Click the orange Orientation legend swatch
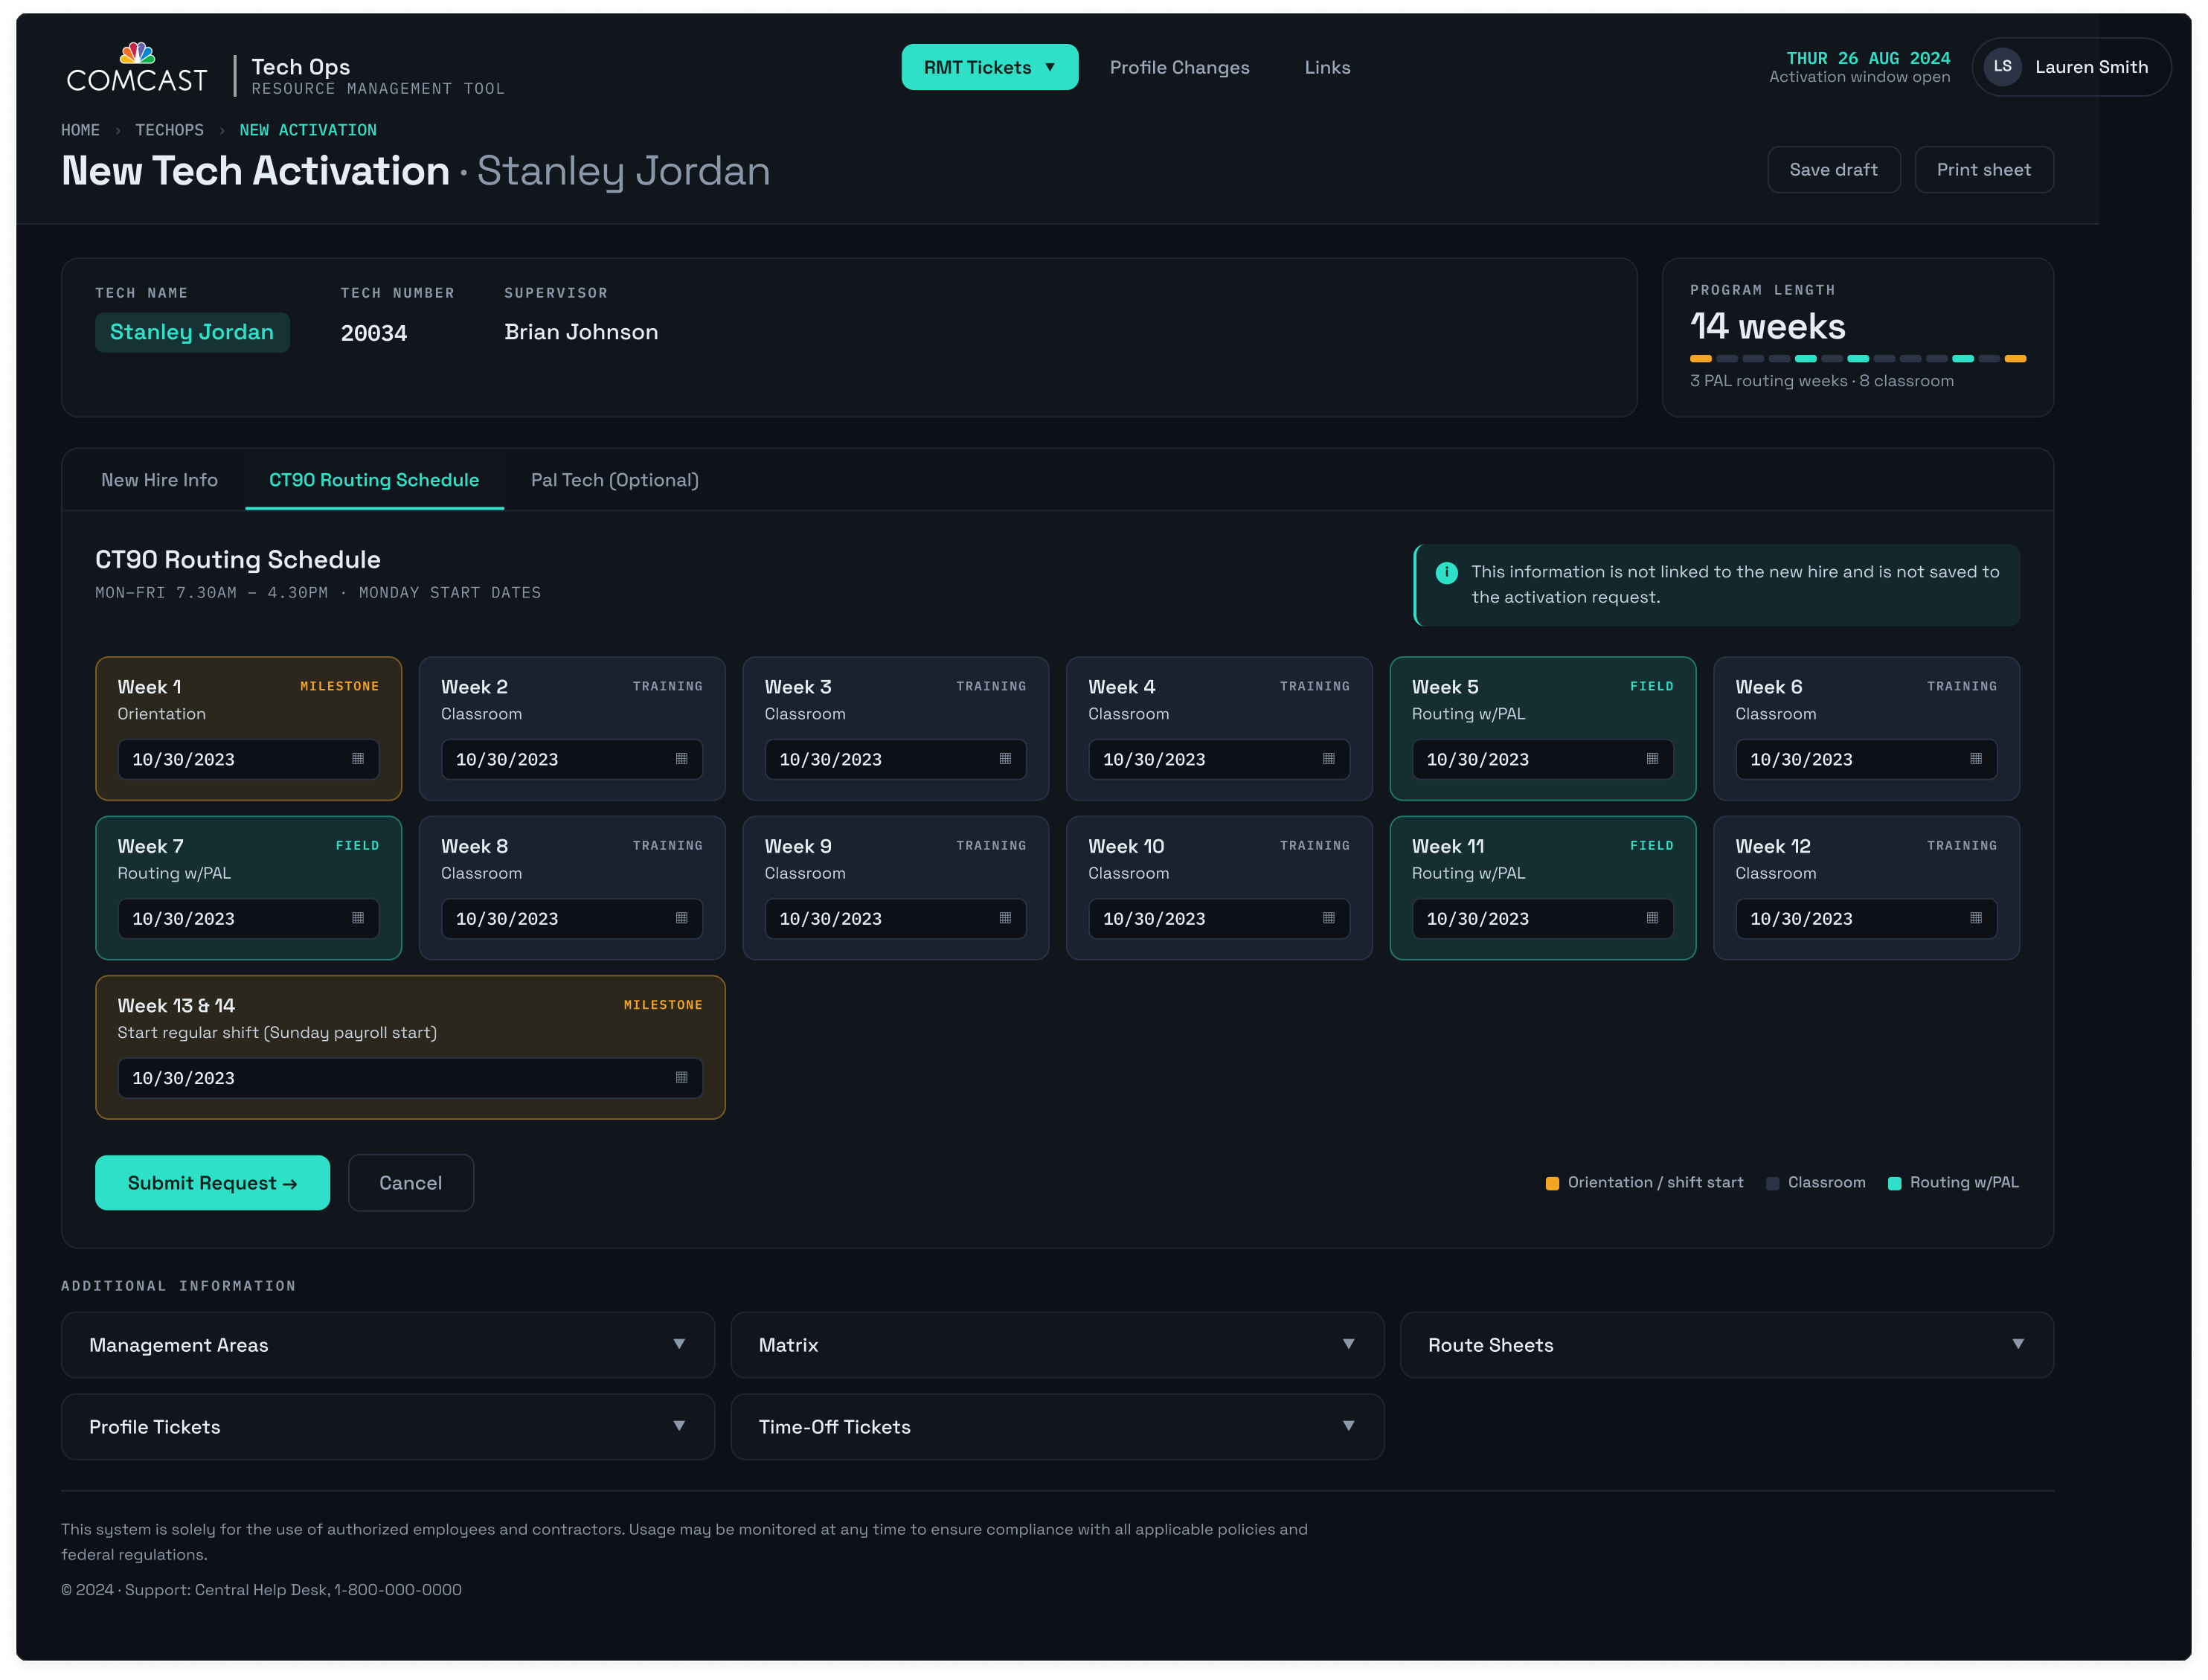This screenshot has width=2208, height=1680. click(1552, 1183)
